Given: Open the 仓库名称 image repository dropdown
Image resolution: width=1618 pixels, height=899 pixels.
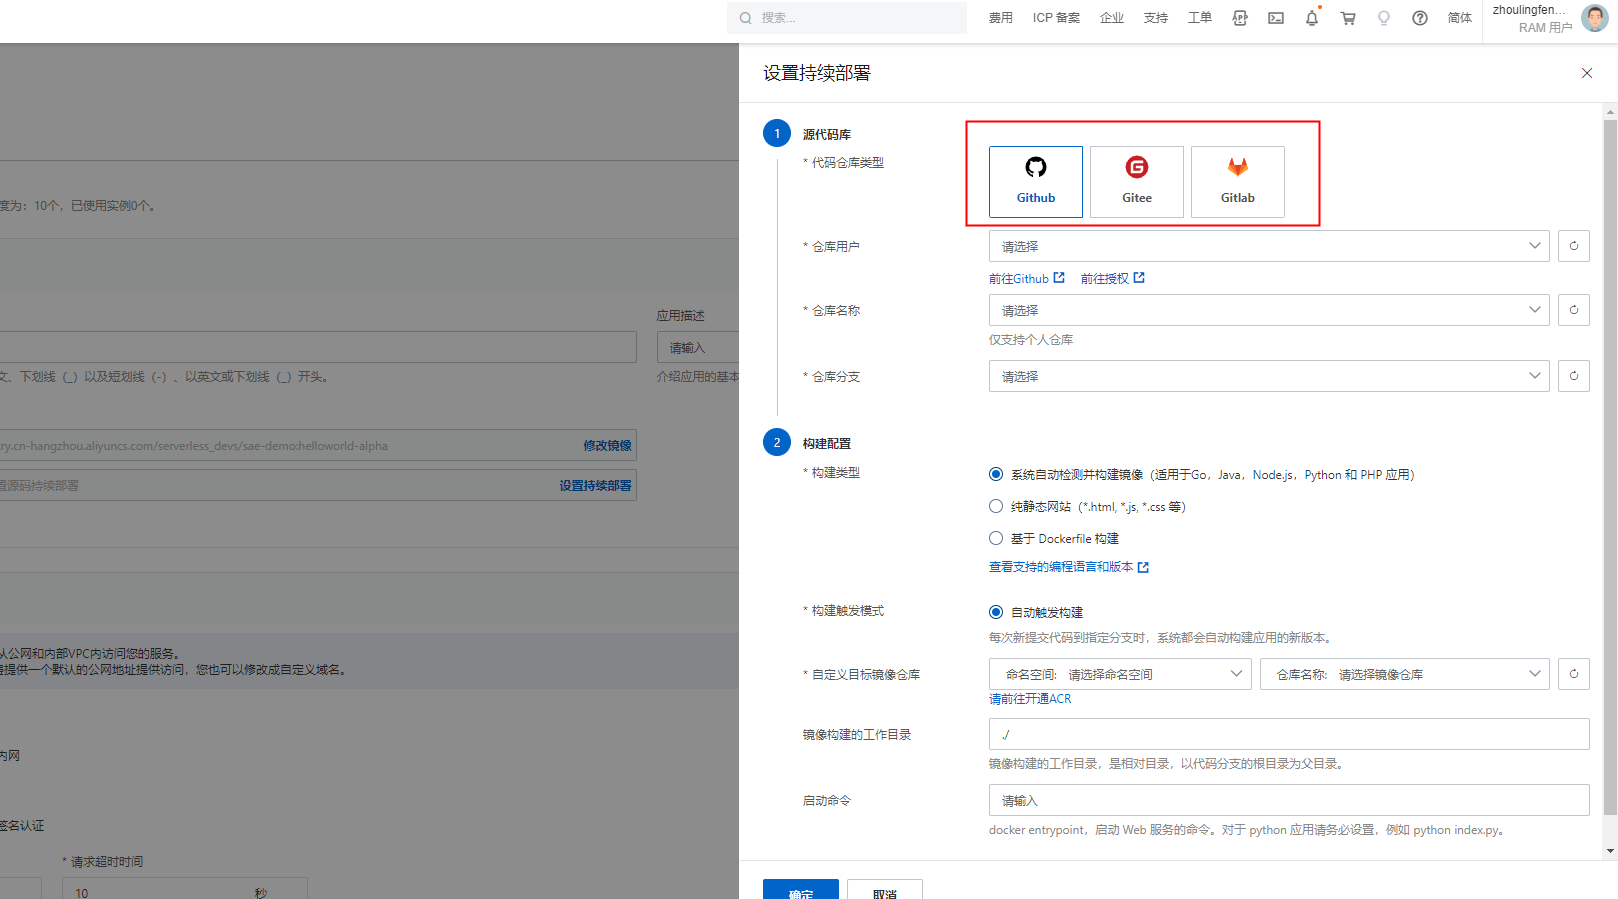Looking at the screenshot, I should point(1405,674).
